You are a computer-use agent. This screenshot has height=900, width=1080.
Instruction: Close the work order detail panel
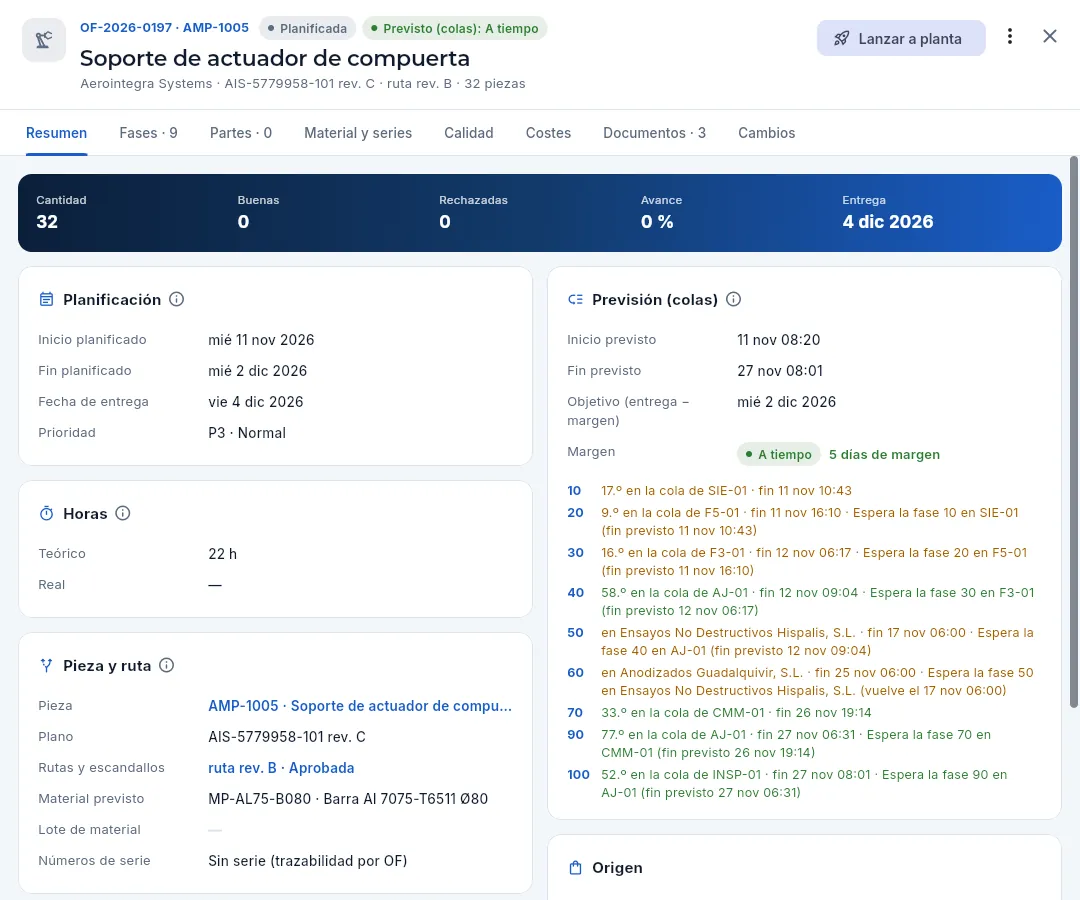tap(1050, 36)
